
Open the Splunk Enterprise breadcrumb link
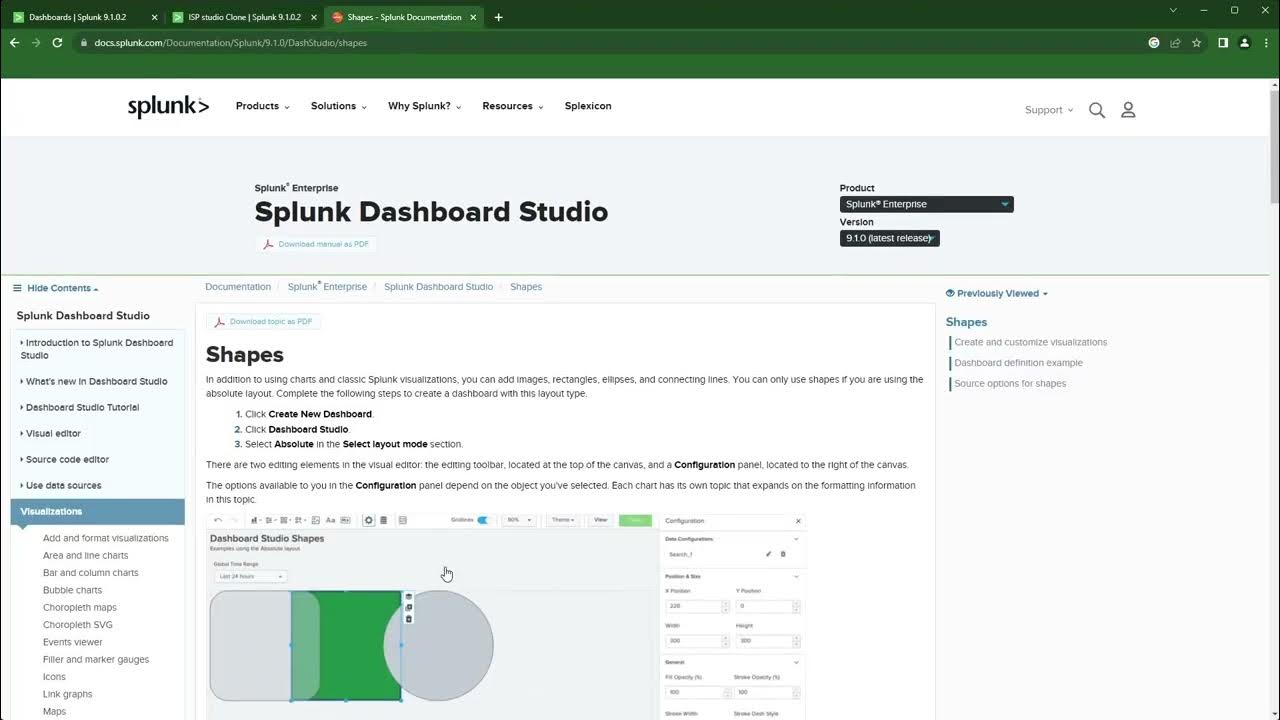(x=327, y=287)
